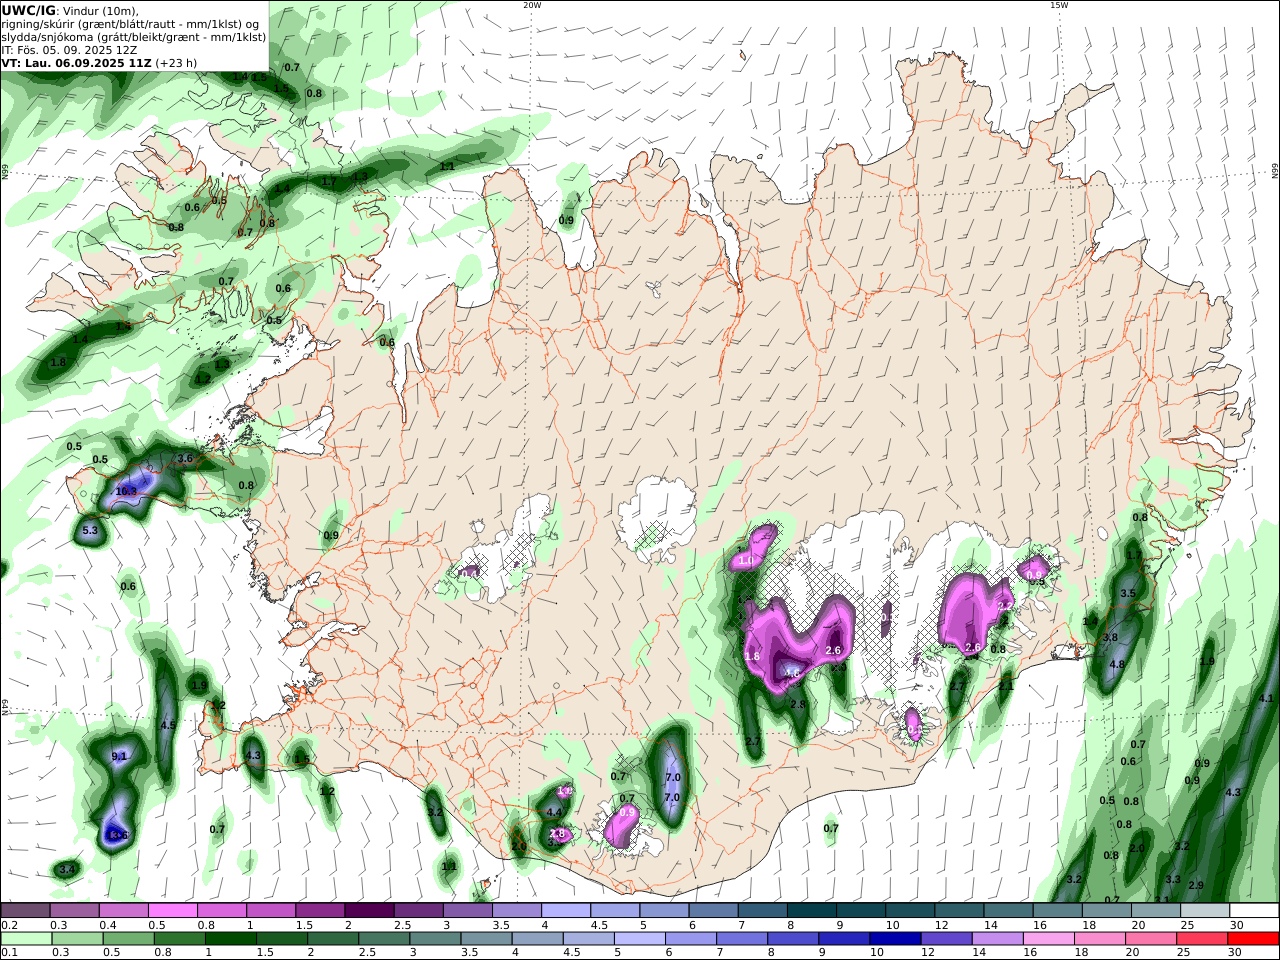Click the 3.4 precipitation value
The height and width of the screenshot is (960, 1280).
67,870
